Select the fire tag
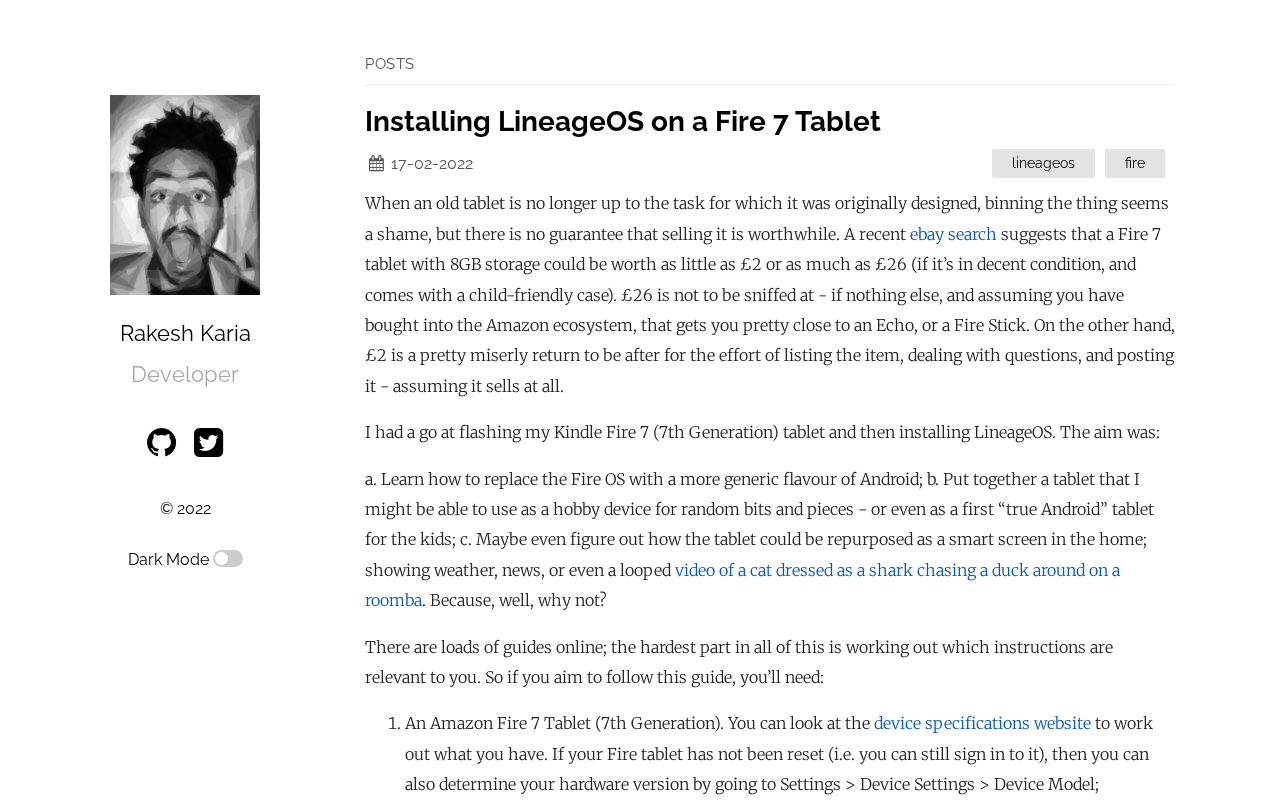1280x800 pixels. [1134, 163]
